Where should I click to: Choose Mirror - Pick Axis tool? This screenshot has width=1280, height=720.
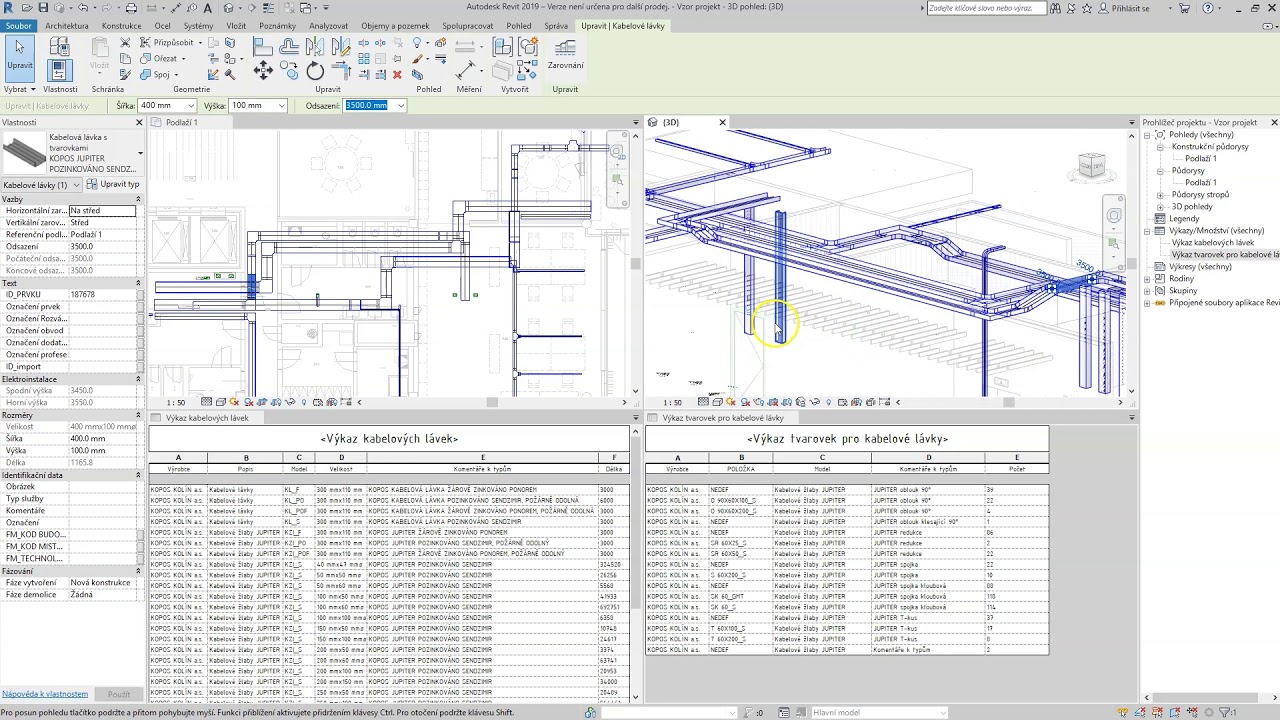click(315, 47)
